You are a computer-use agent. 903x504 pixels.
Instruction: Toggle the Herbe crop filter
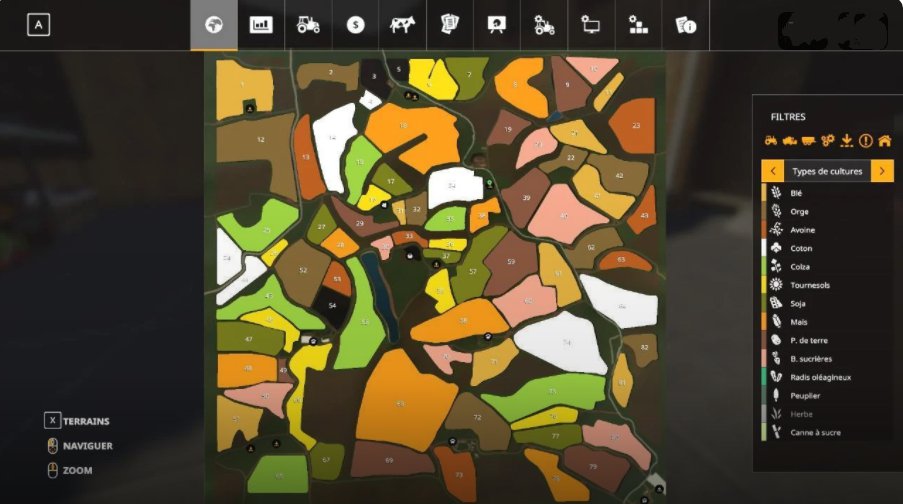pyautogui.click(x=802, y=414)
